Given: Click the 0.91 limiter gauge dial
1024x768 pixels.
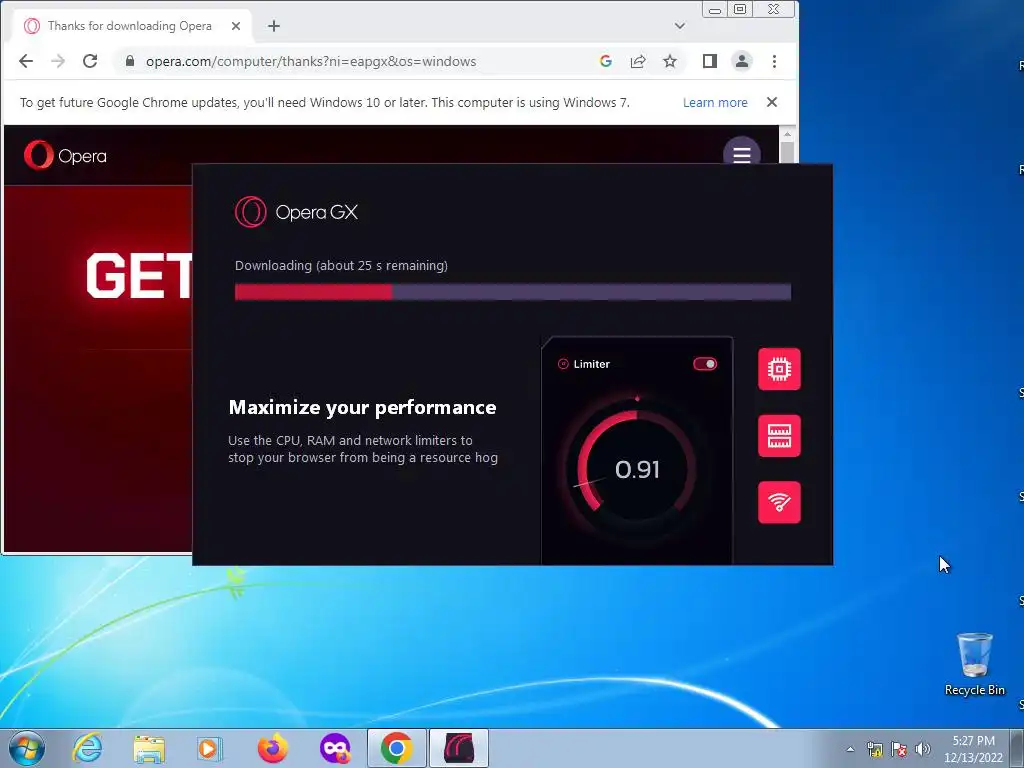Looking at the screenshot, I should pos(636,469).
